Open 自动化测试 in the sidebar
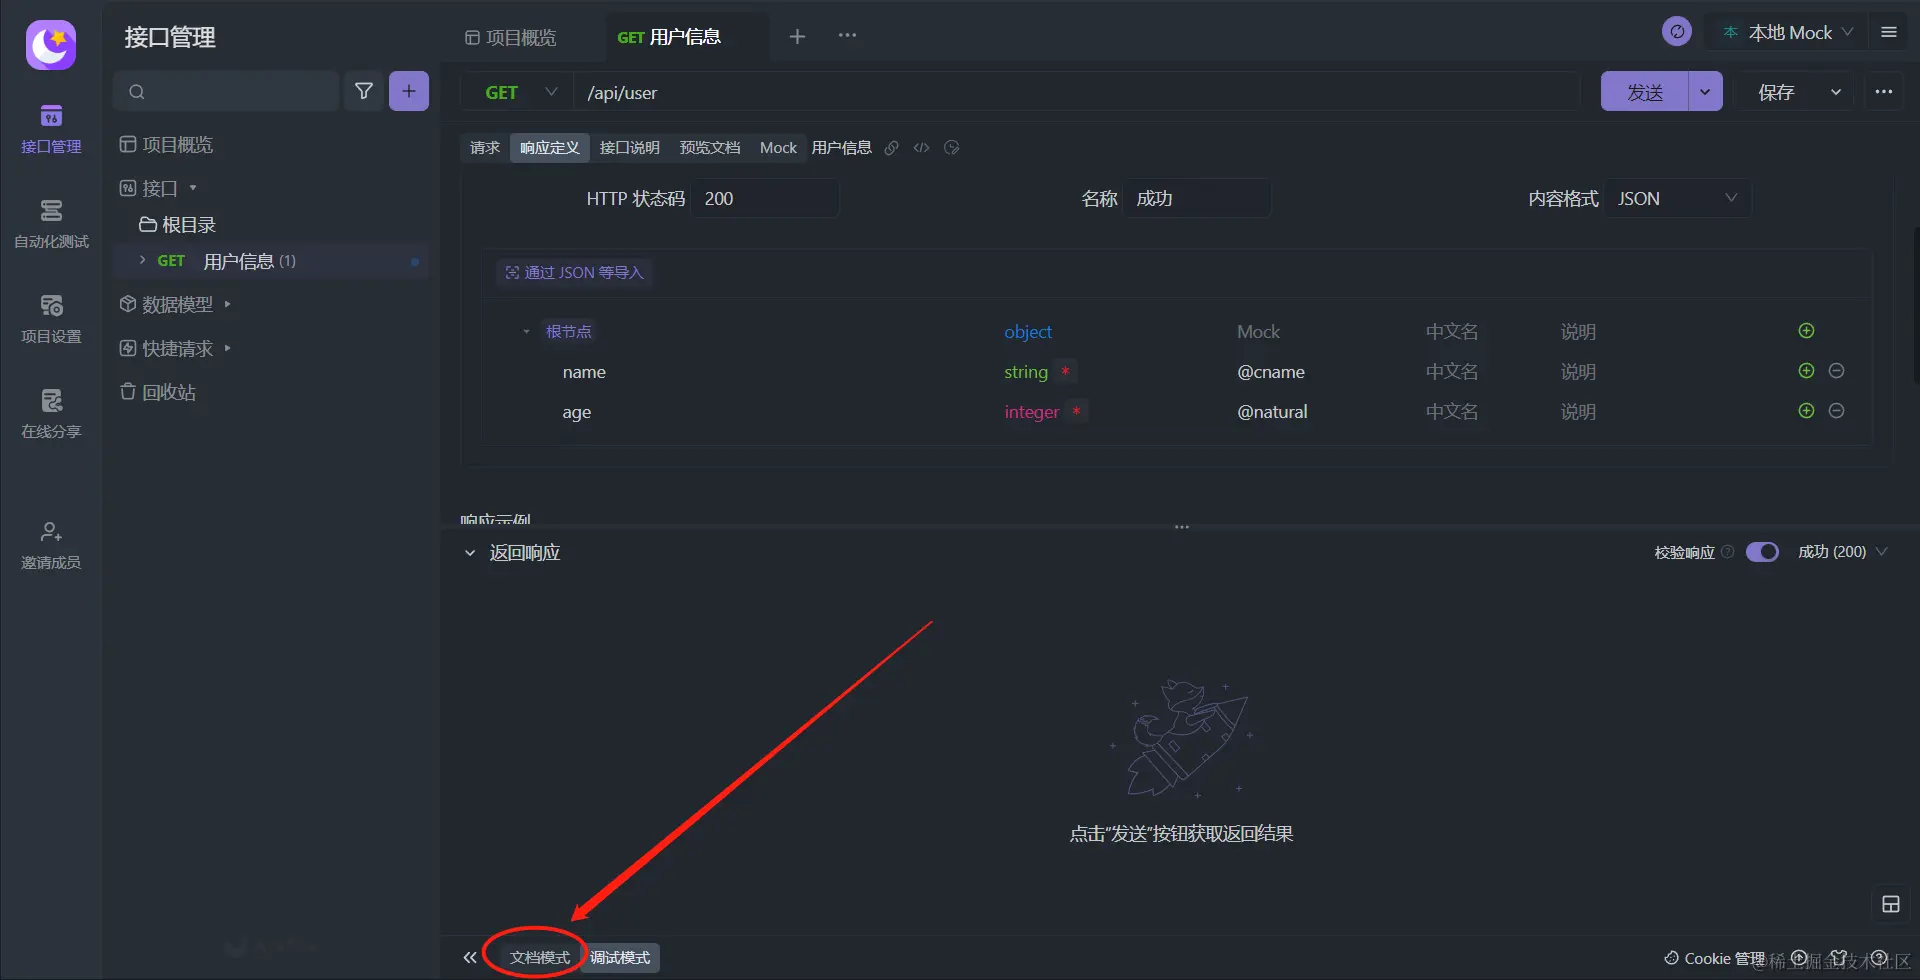1920x980 pixels. (x=51, y=224)
